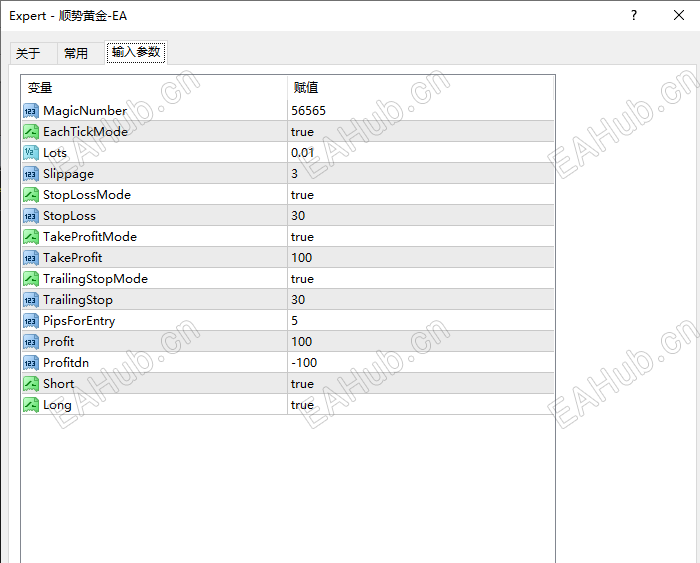Select the Short variable name
Image resolution: width=700 pixels, height=563 pixels.
[58, 384]
